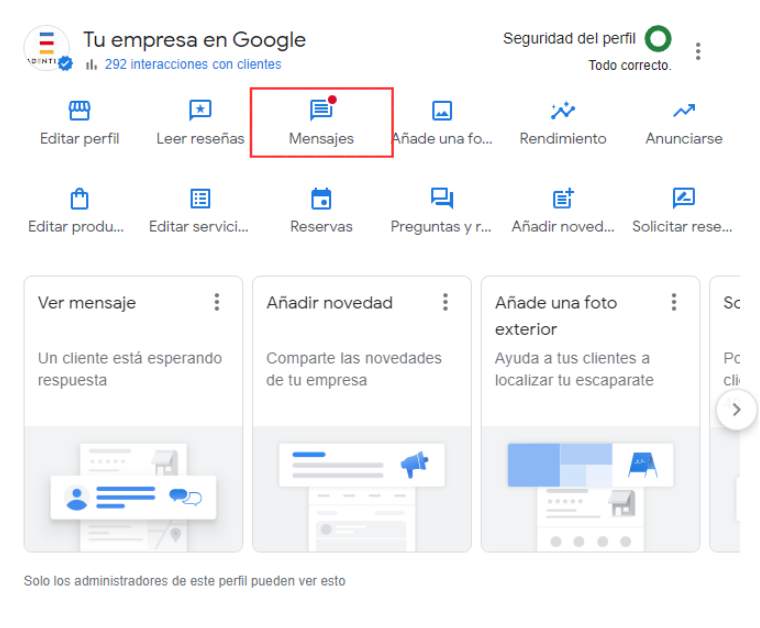The width and height of the screenshot is (760, 628).
Task: Open options menu on Añadir novedad card
Action: coord(445,302)
